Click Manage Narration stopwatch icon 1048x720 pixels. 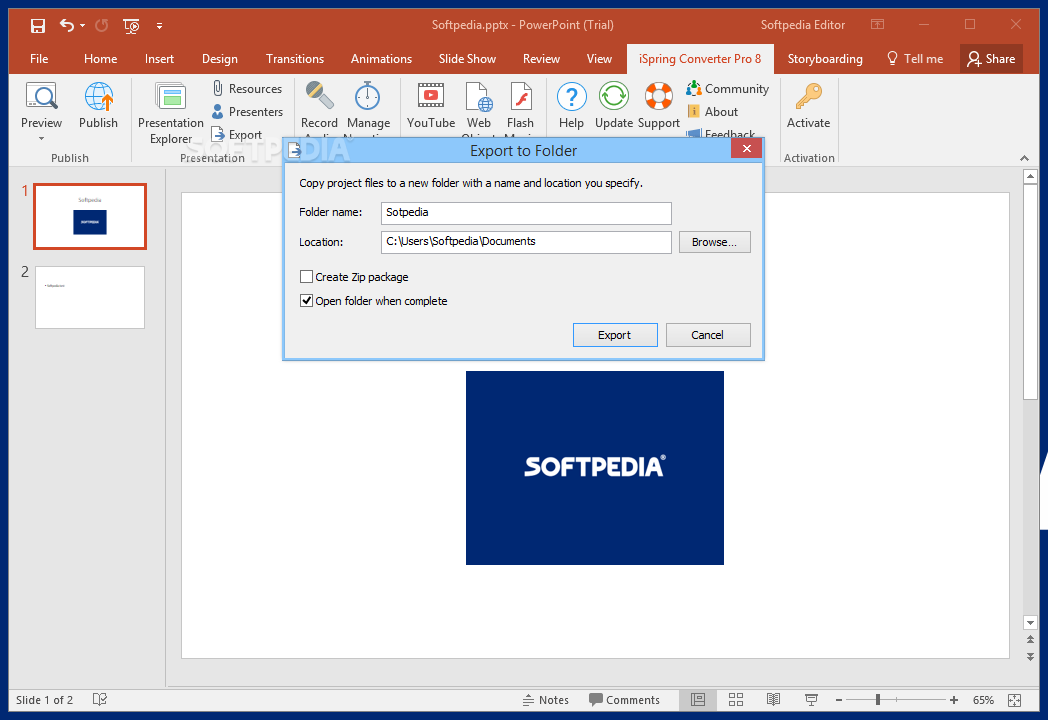368,96
